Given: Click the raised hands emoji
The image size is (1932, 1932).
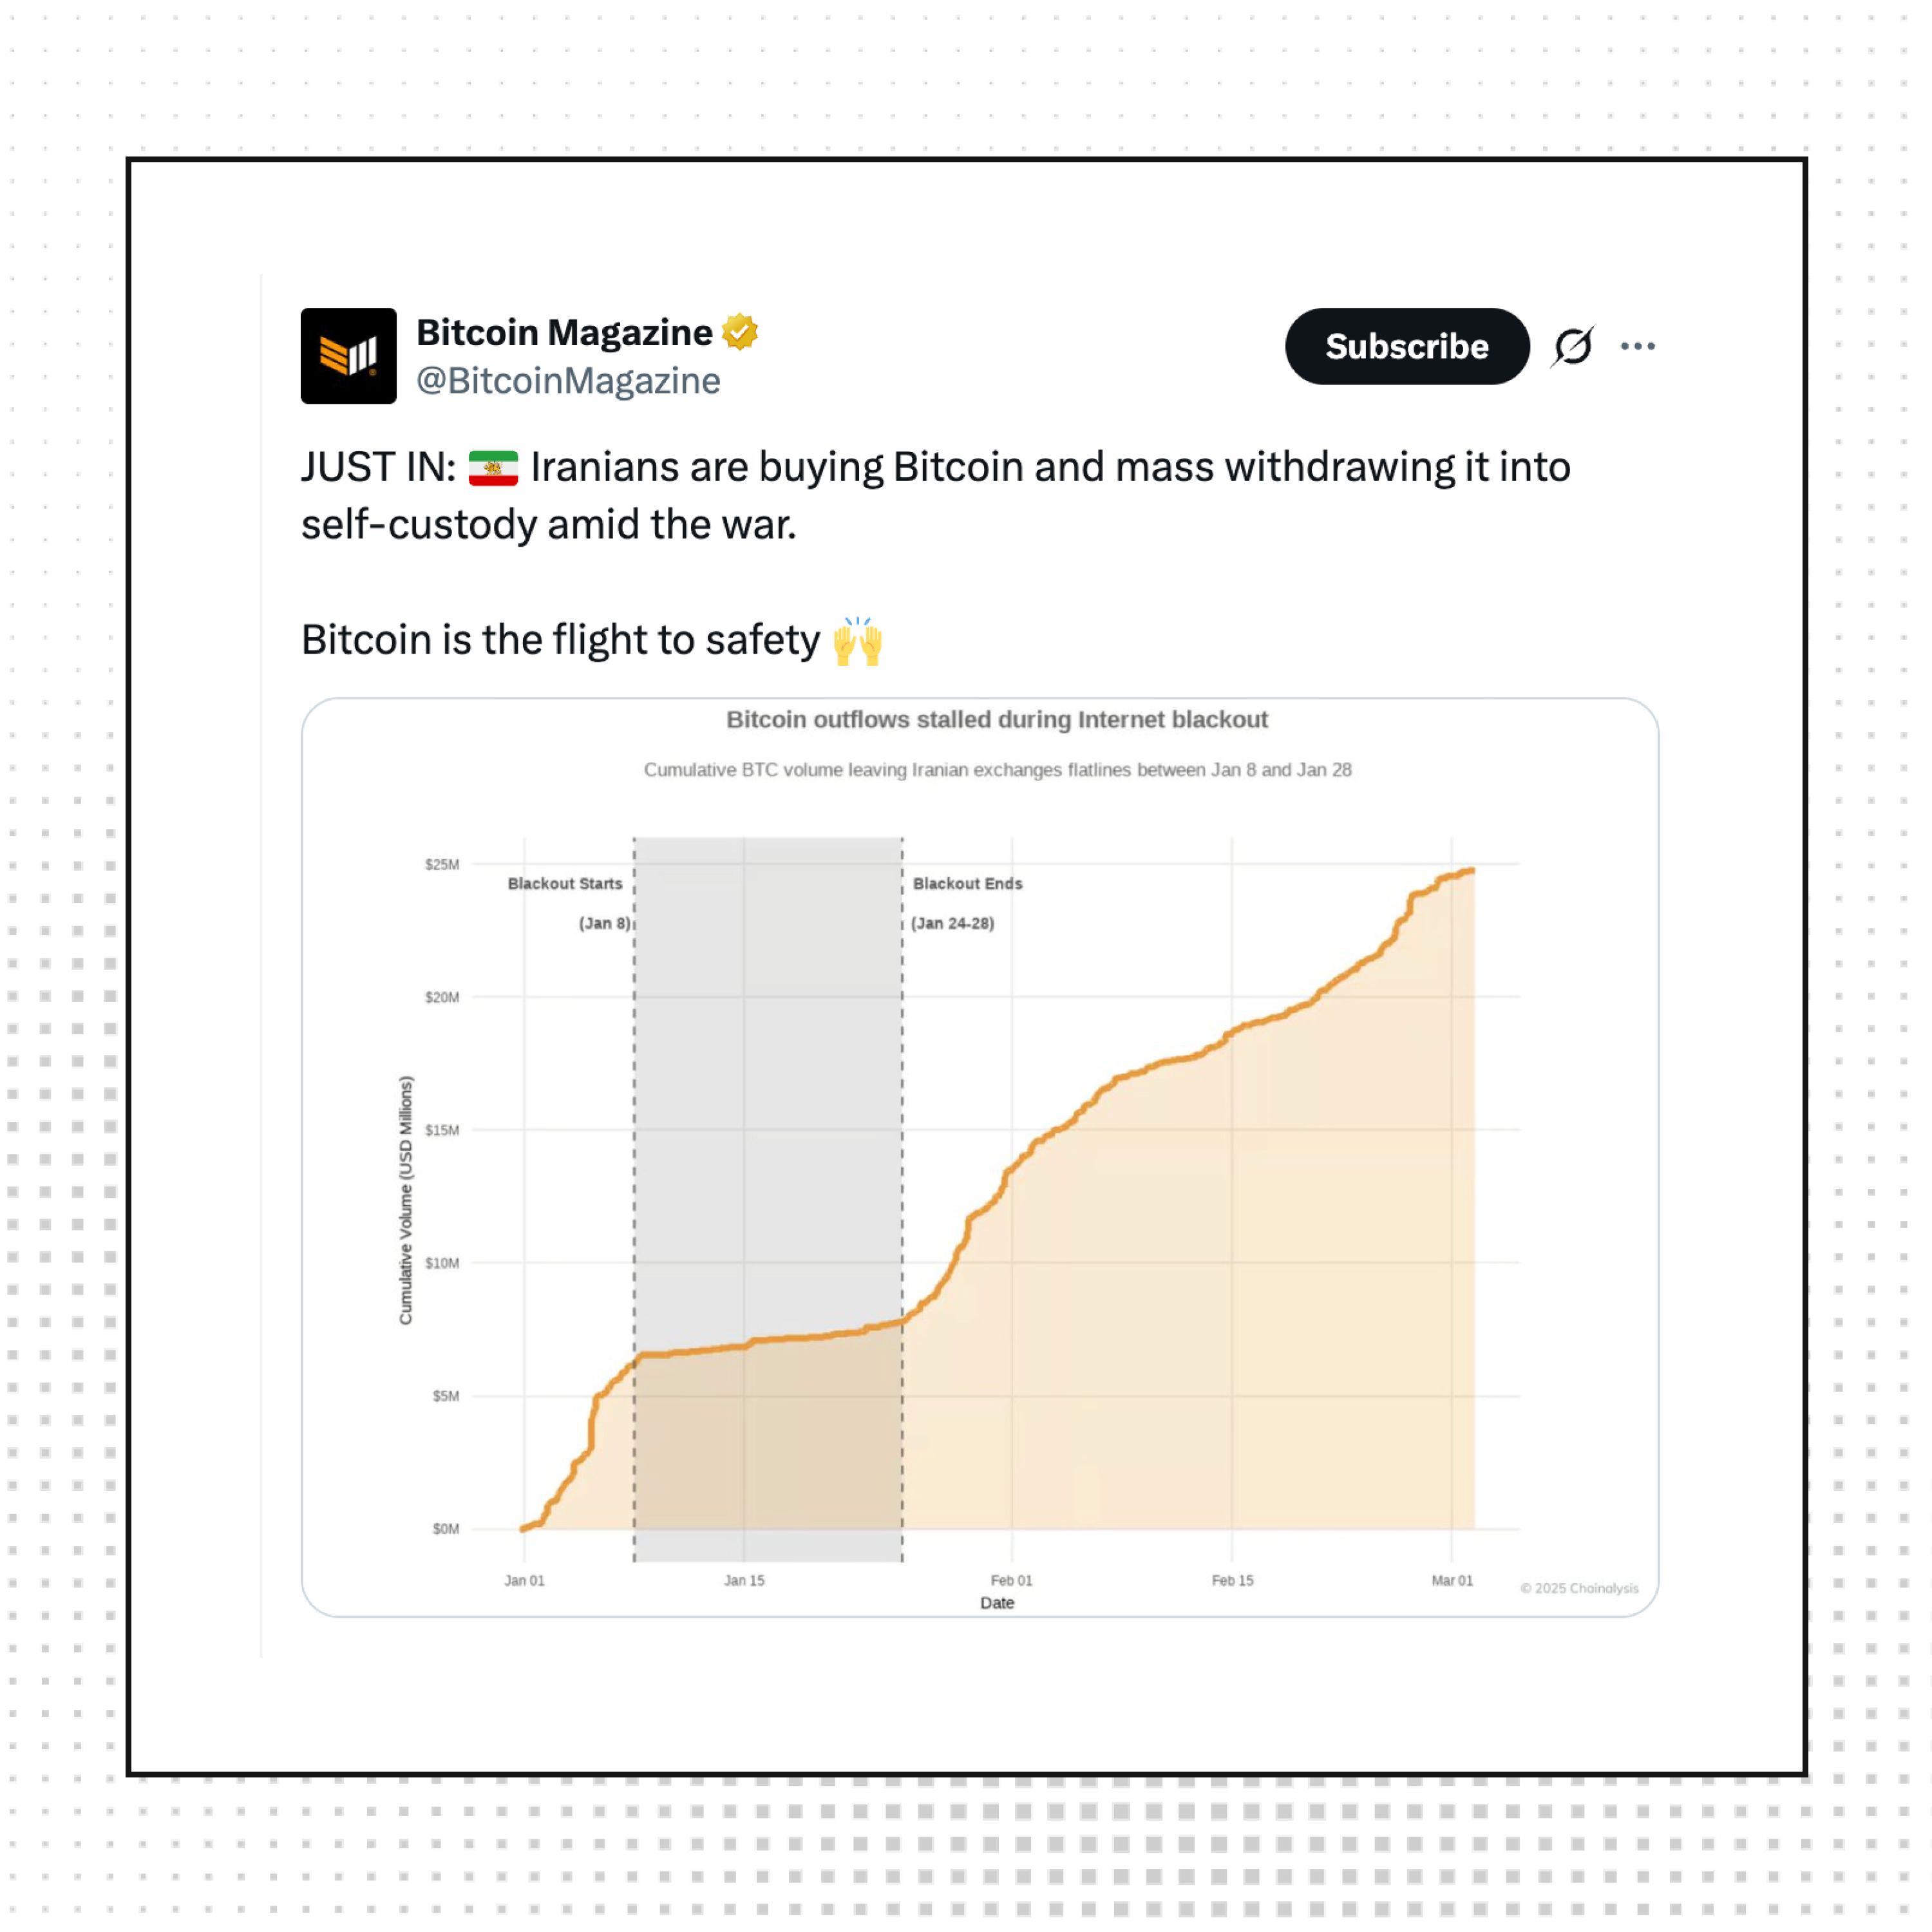Looking at the screenshot, I should tap(857, 641).
